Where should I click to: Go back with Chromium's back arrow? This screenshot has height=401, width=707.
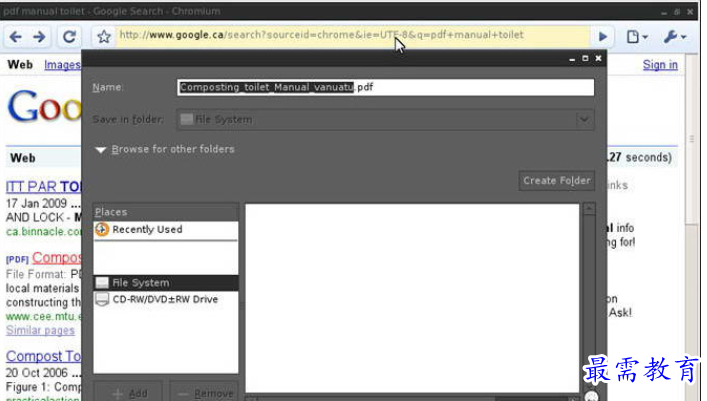[x=15, y=37]
